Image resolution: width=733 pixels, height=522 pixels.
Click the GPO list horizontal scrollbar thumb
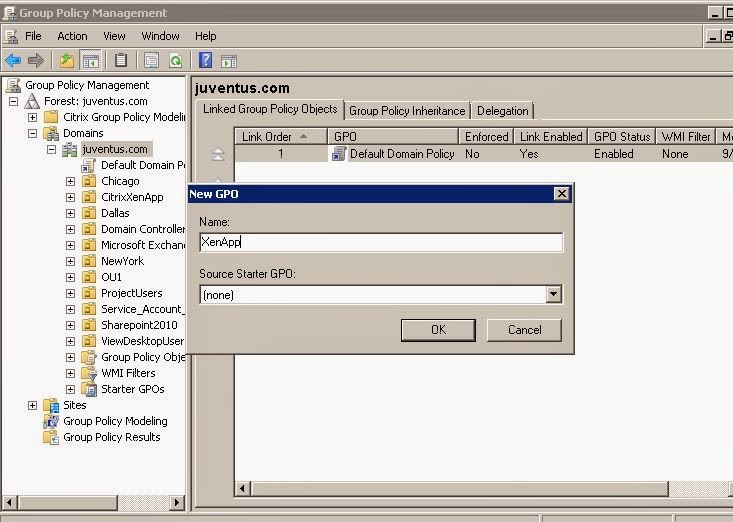tap(460, 489)
